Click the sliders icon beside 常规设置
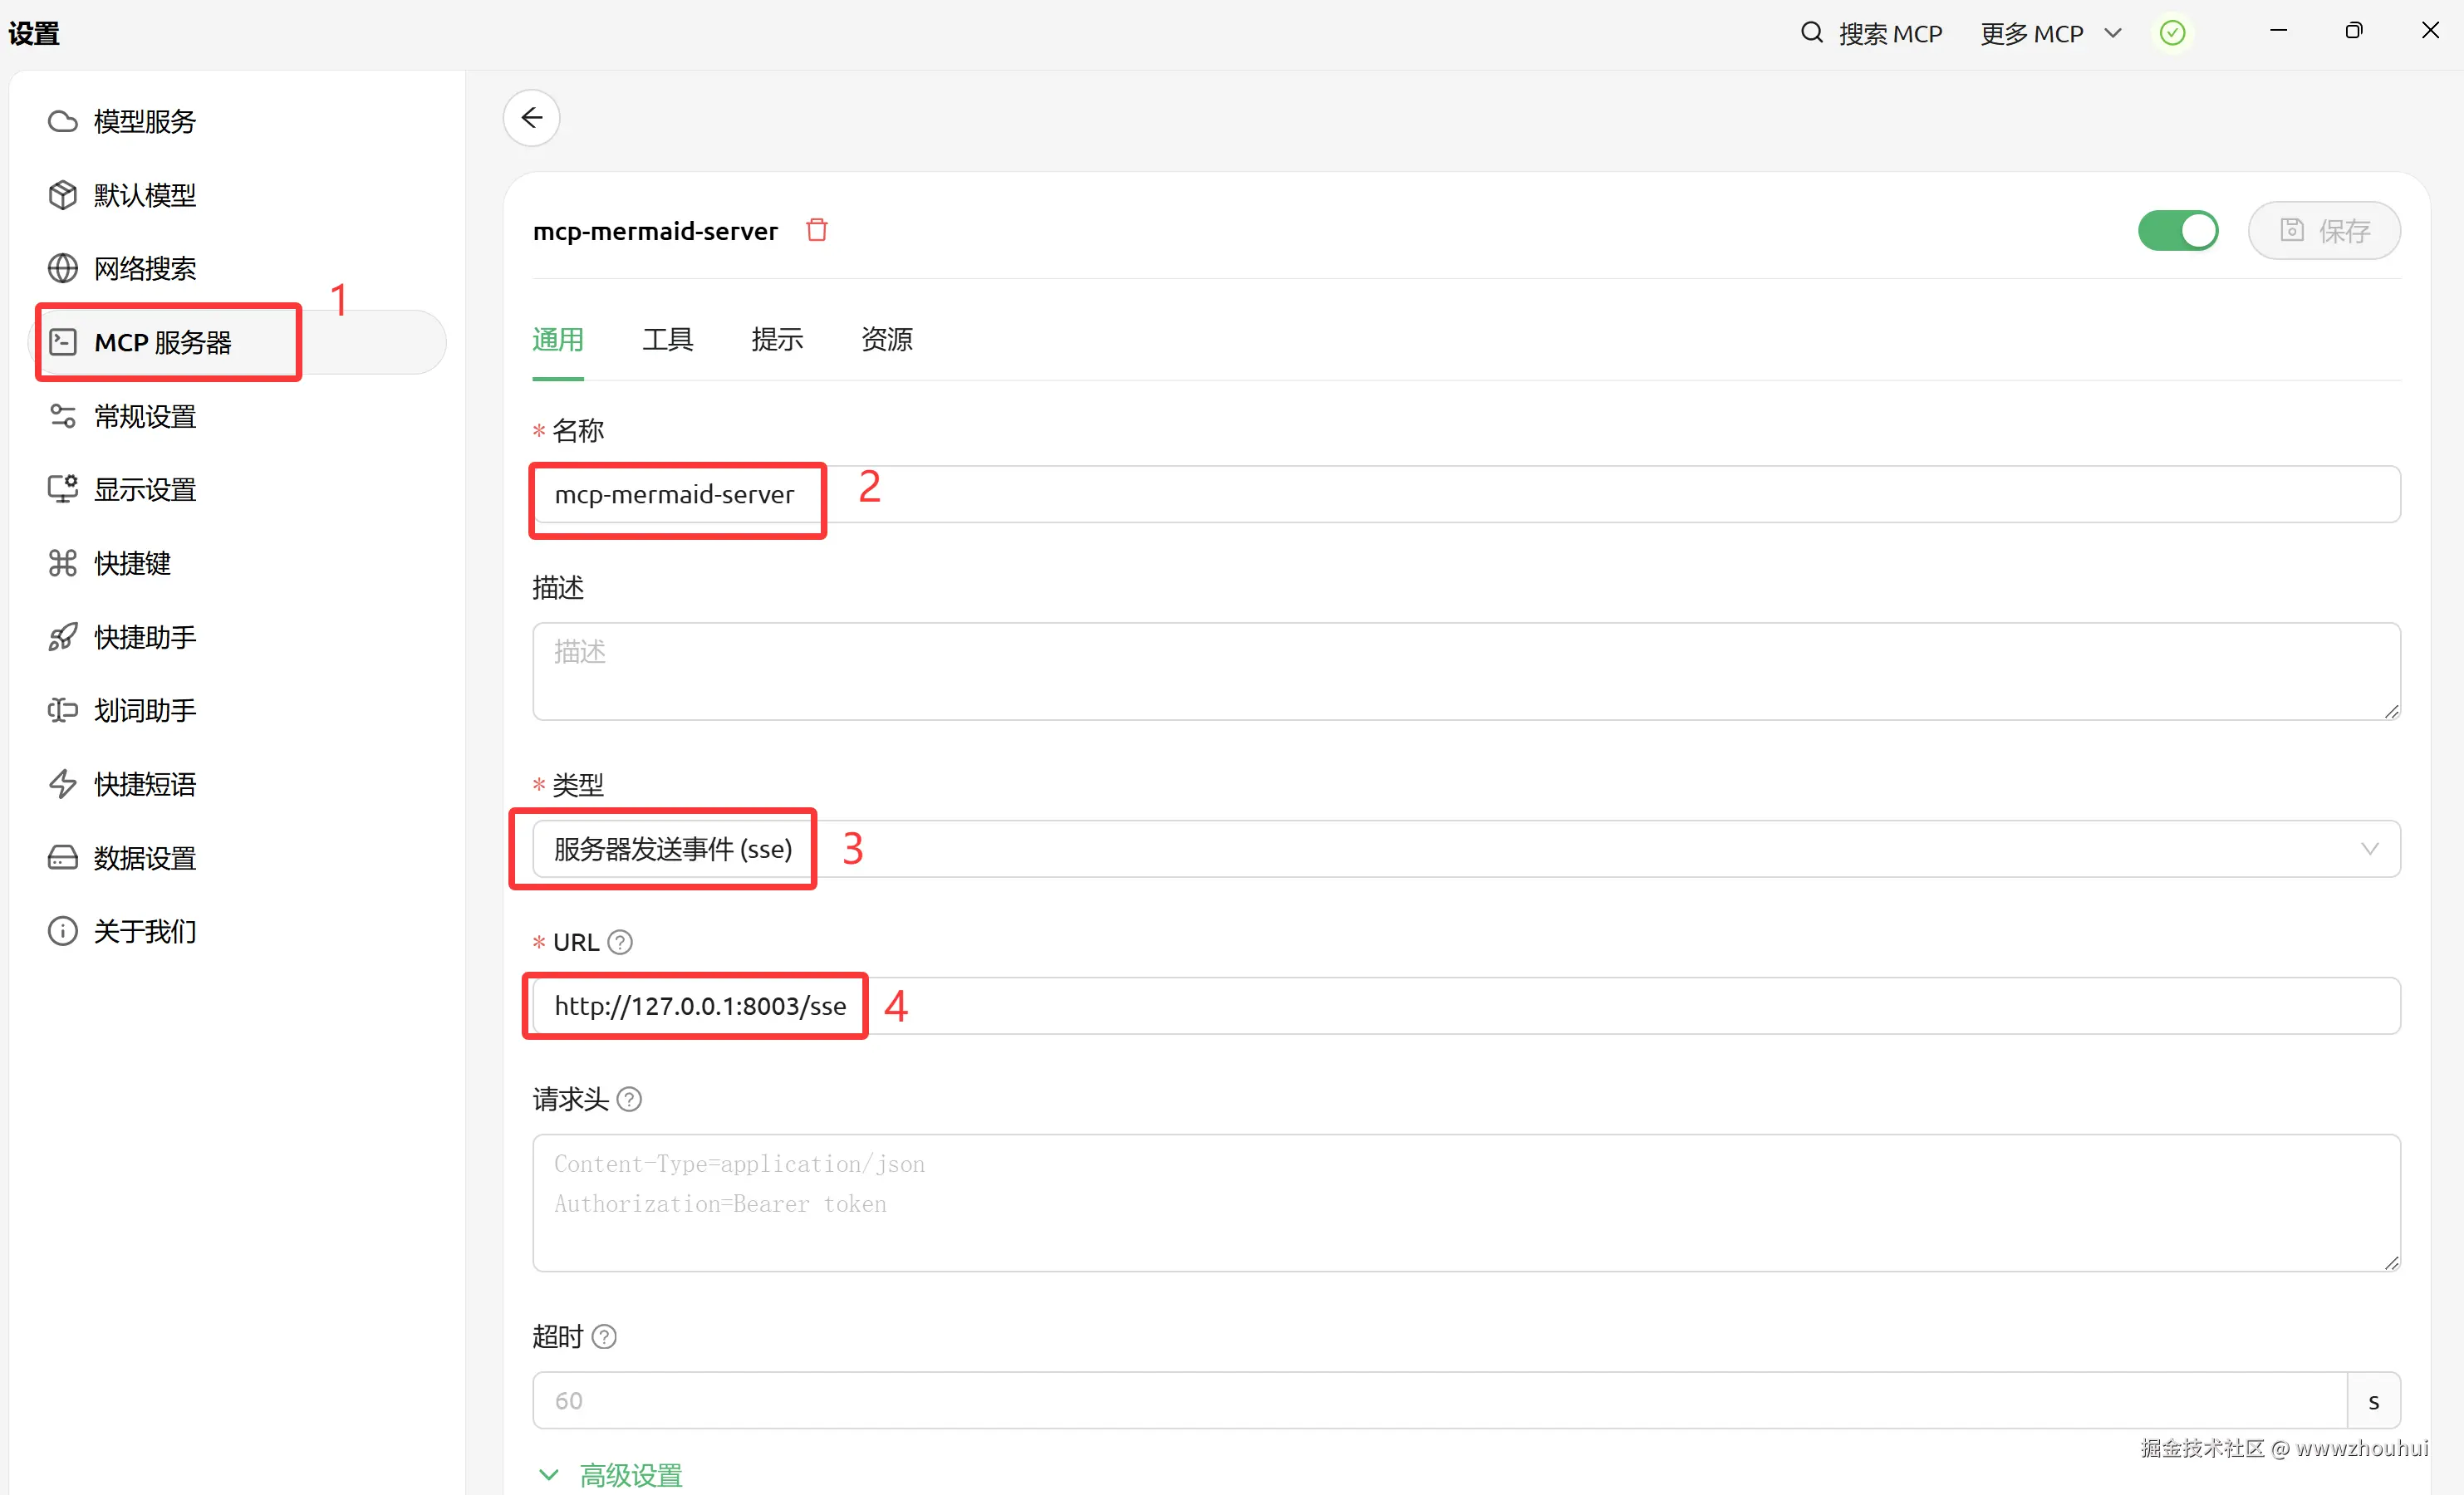Screen dimensions: 2464x1495 point(62,416)
